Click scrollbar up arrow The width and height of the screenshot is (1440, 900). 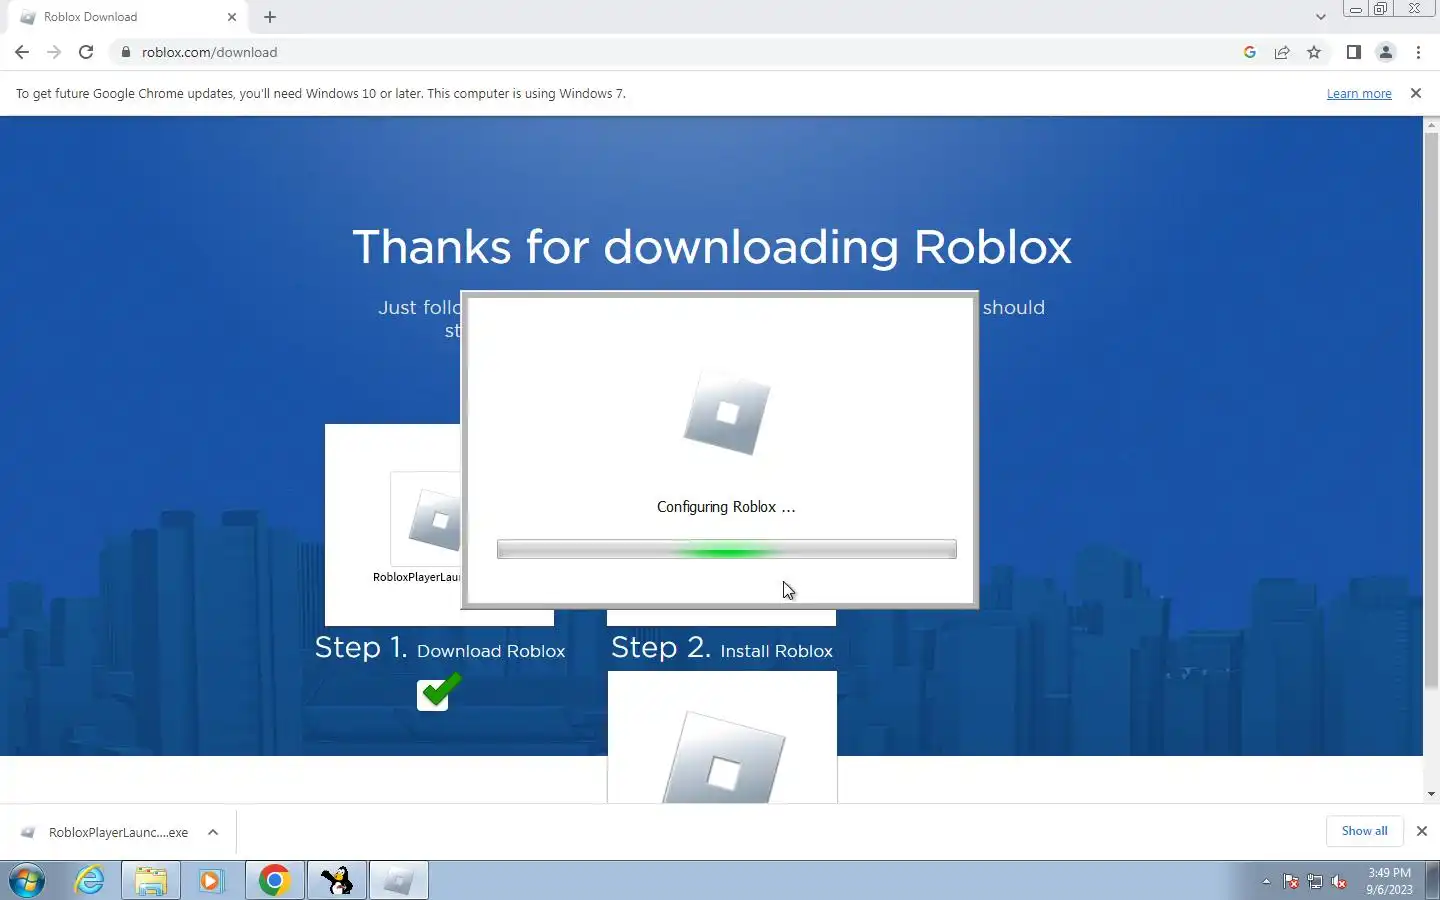[1431, 124]
